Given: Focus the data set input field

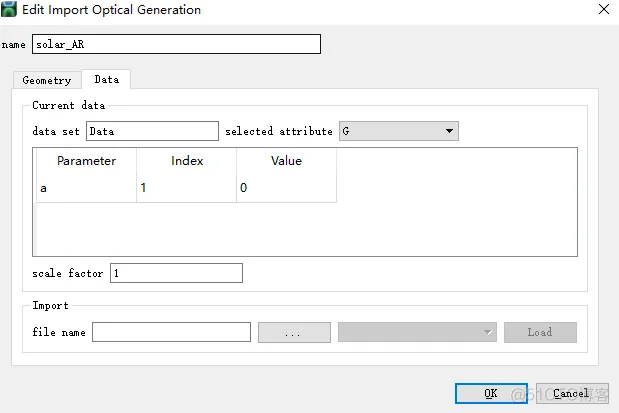Looking at the screenshot, I should point(152,131).
